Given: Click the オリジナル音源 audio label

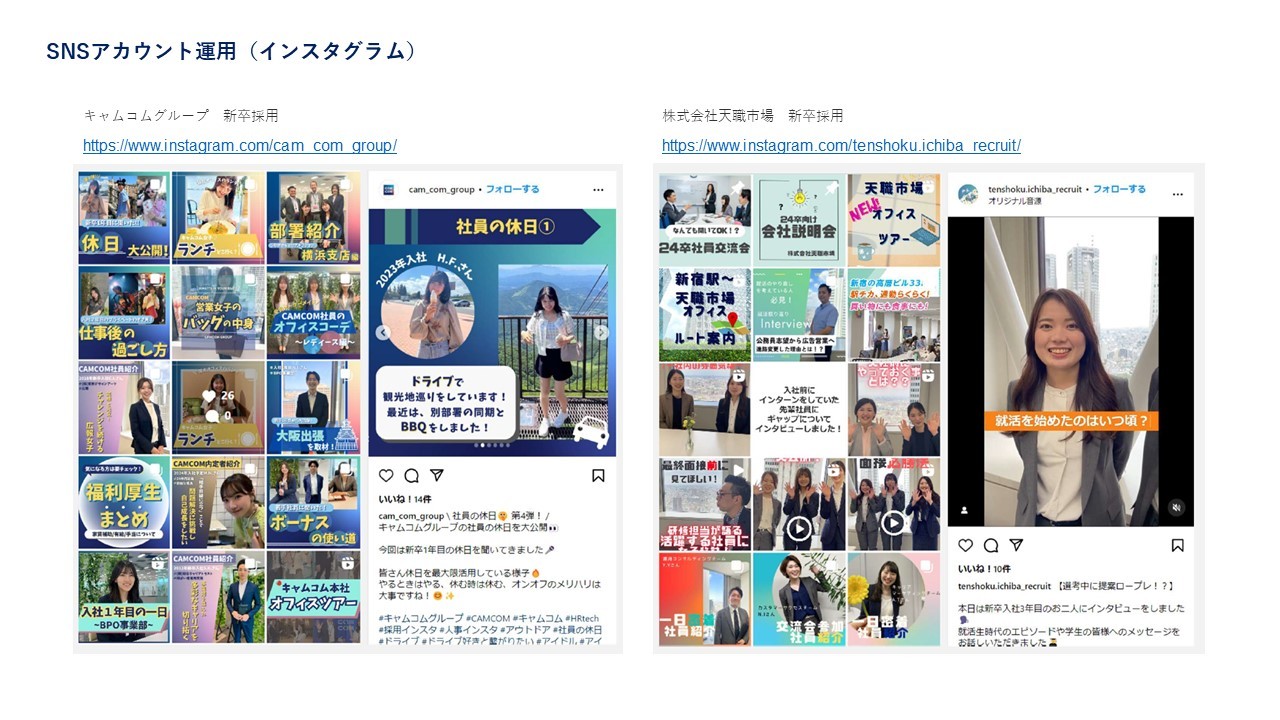Looking at the screenshot, I should coord(1014,200).
